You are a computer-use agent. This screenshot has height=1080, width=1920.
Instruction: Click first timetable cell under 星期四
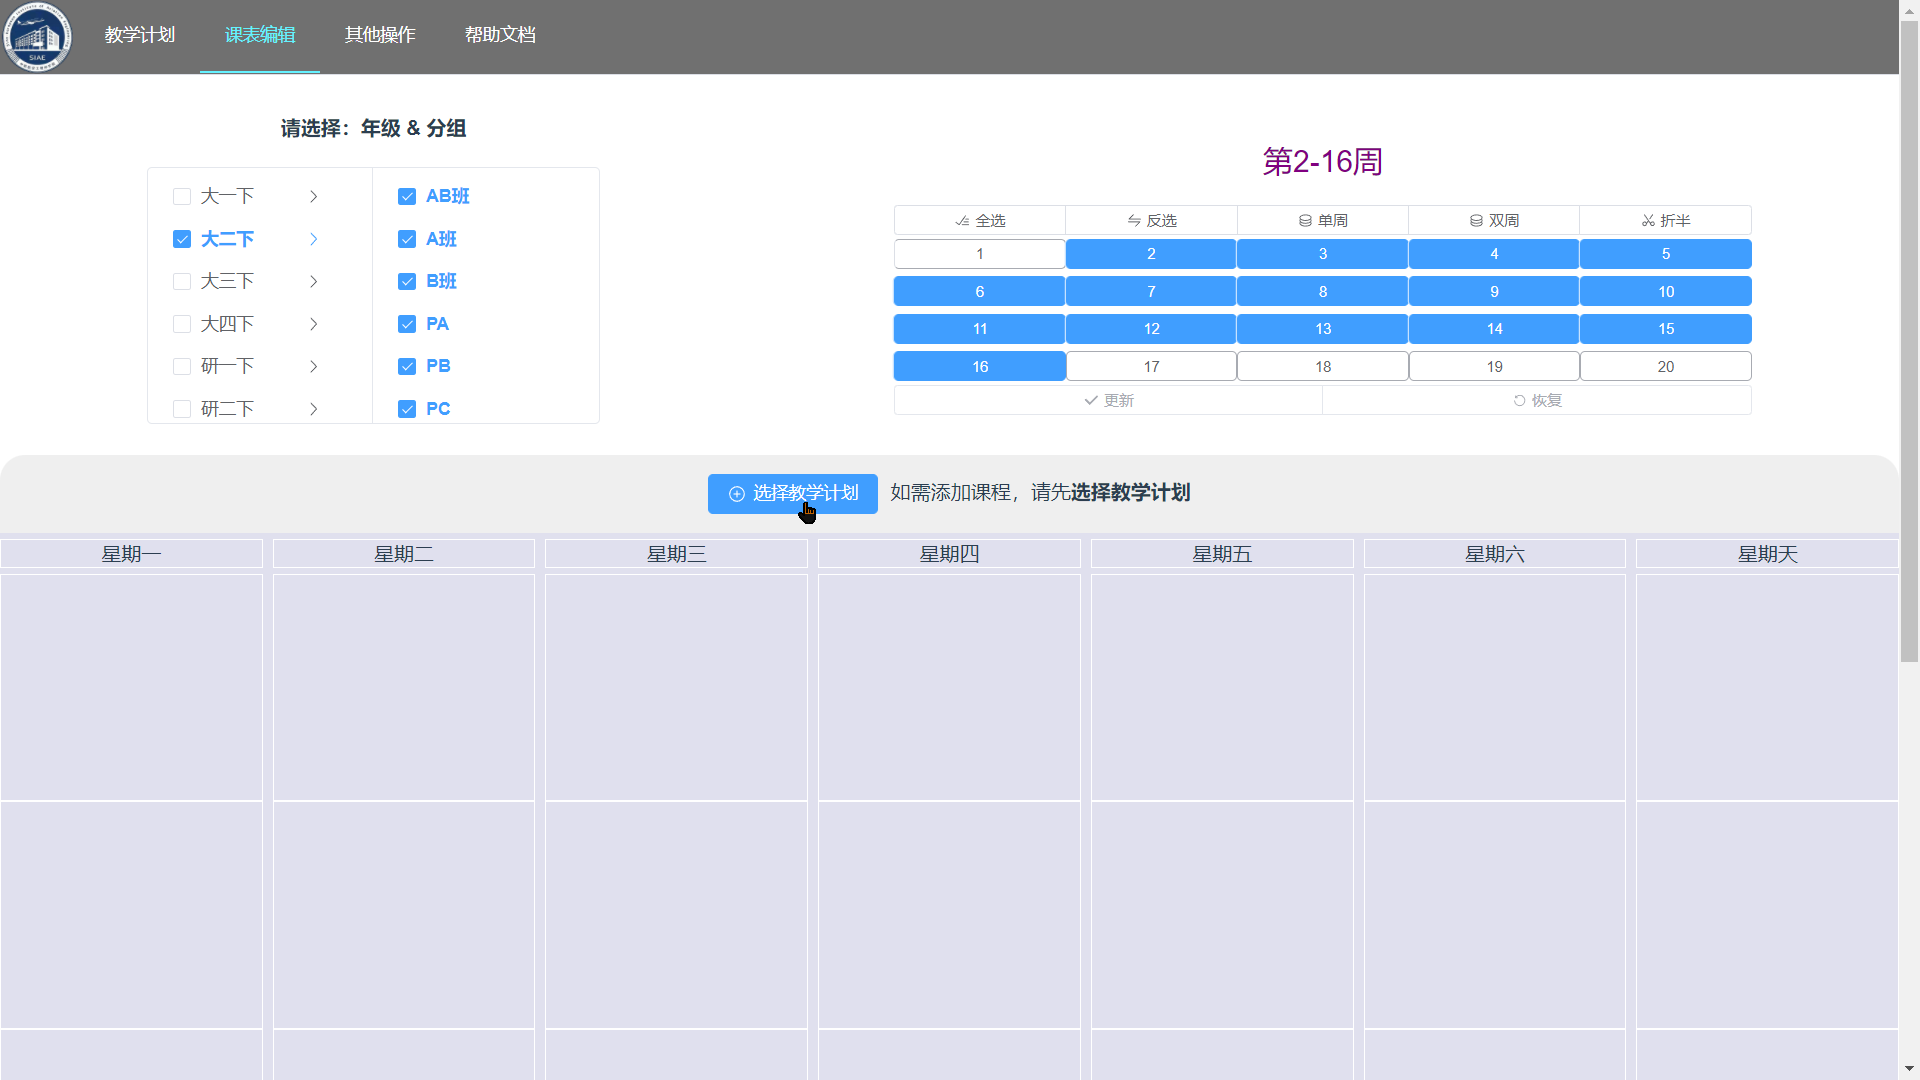[x=949, y=688]
